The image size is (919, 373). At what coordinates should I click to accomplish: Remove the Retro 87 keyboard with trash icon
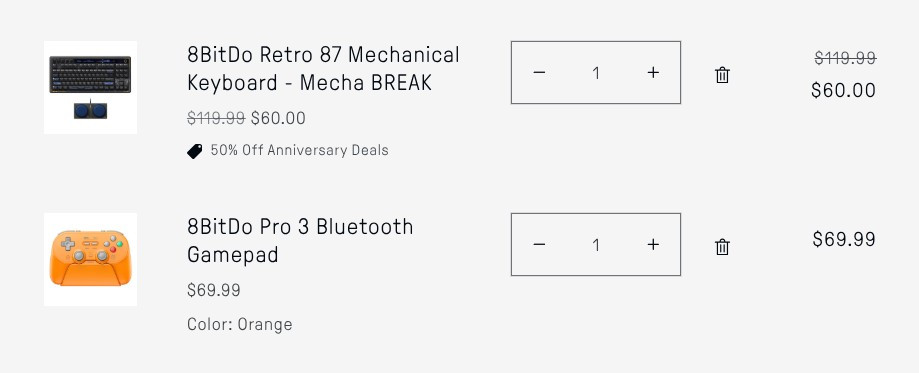tap(722, 75)
